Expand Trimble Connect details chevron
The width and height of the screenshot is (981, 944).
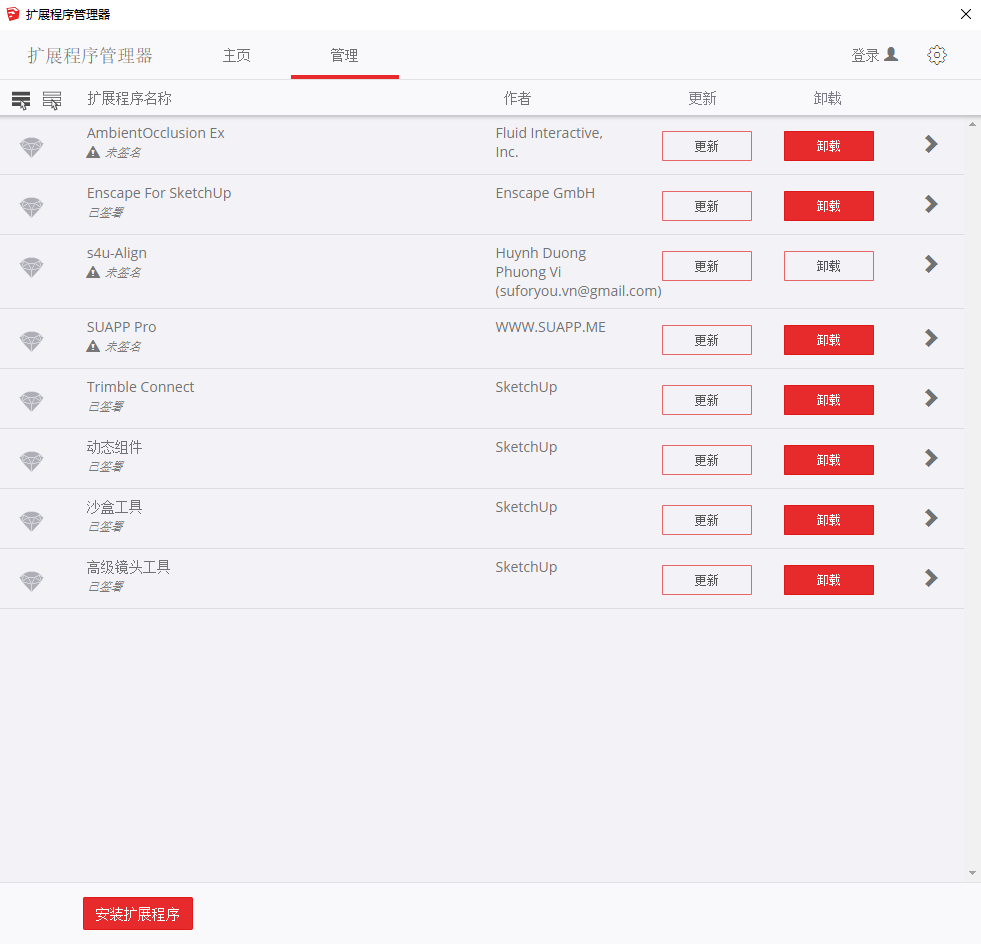[931, 398]
